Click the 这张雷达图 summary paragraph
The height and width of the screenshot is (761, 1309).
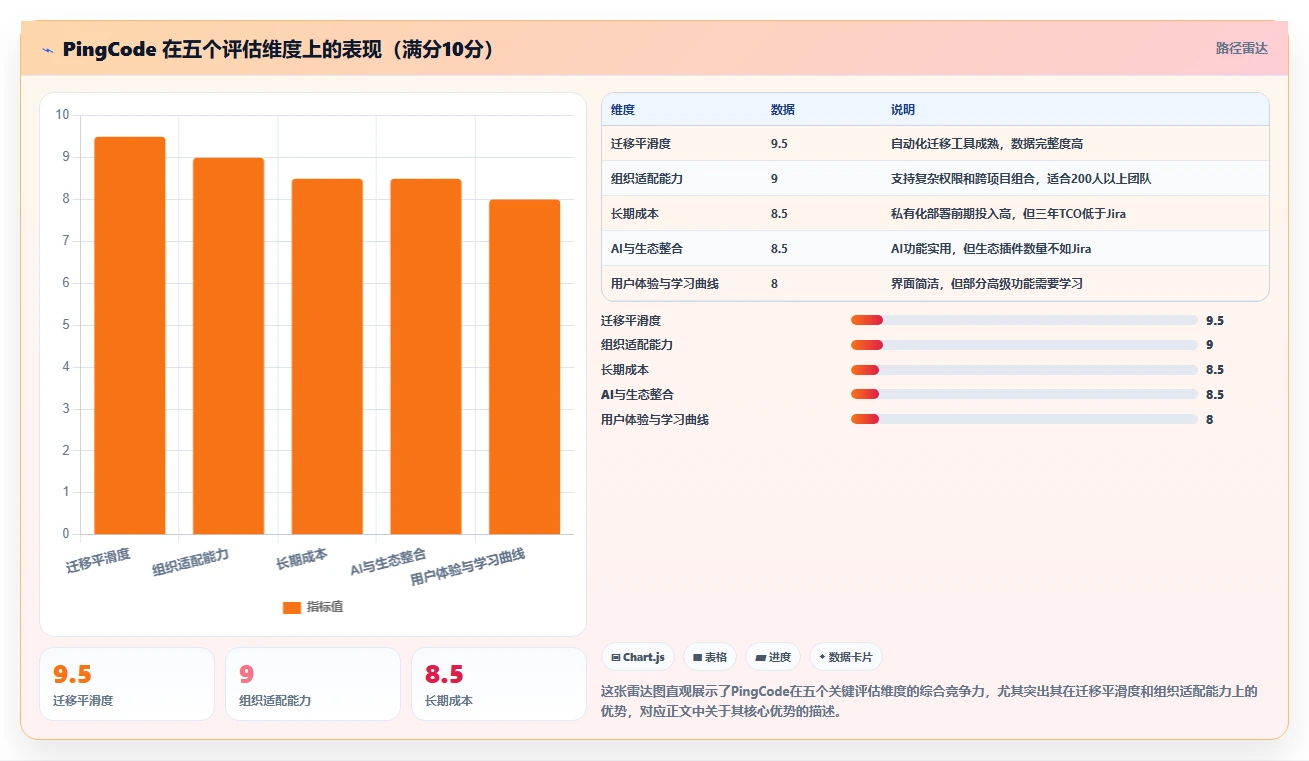click(x=929, y=701)
